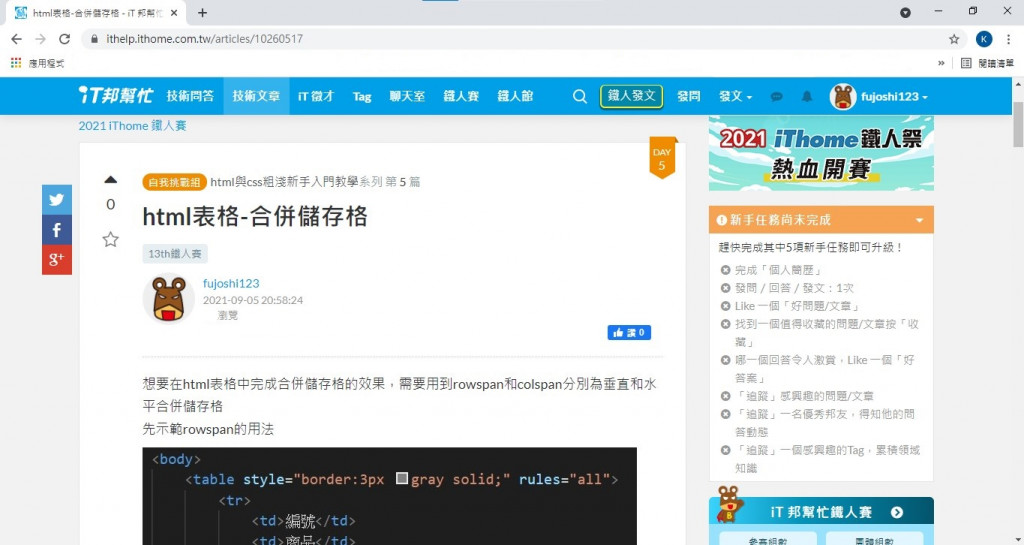Image resolution: width=1024 pixels, height=545 pixels.
Task: Click the 13th鐵人賽 tag
Action: pyautogui.click(x=175, y=253)
